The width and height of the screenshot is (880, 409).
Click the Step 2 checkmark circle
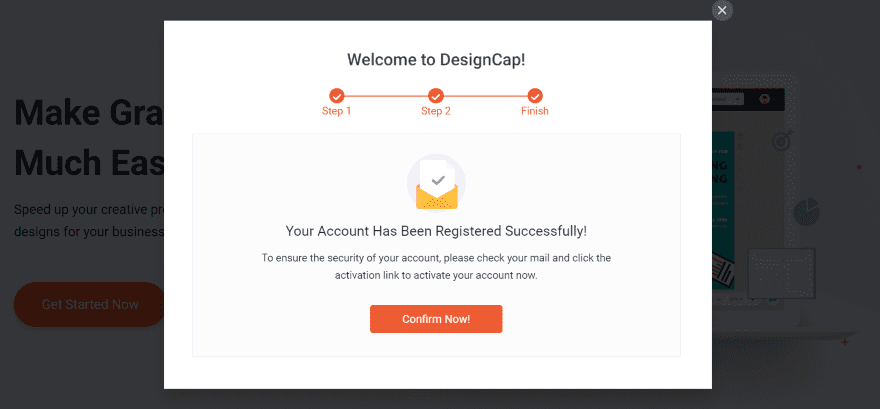(x=436, y=95)
